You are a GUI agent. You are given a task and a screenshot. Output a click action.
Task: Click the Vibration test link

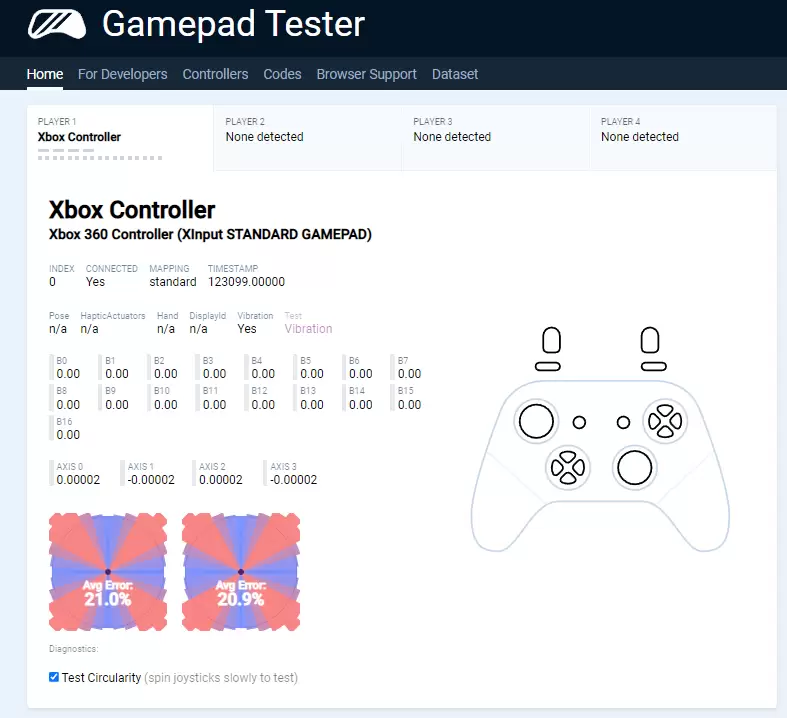[308, 329]
